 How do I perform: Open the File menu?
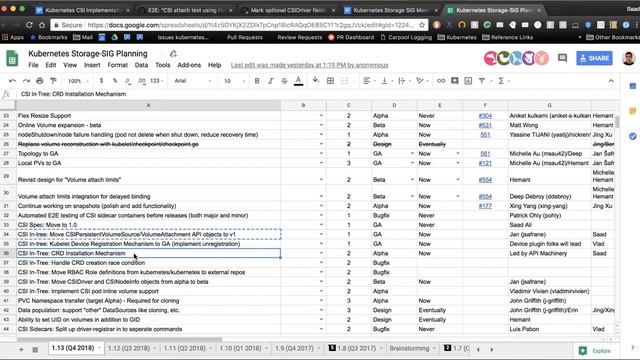(x=33, y=65)
